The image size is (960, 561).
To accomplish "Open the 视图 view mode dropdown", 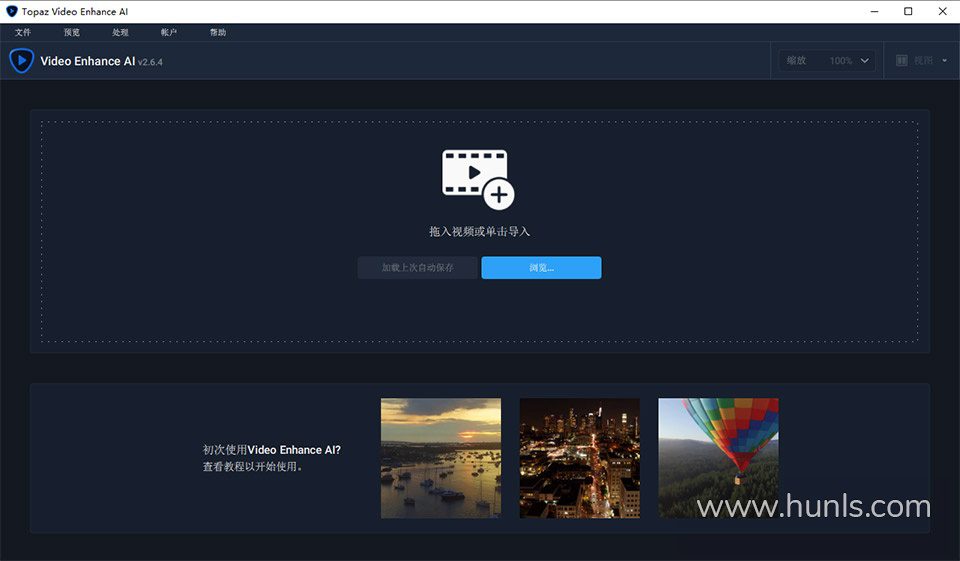I will point(922,61).
